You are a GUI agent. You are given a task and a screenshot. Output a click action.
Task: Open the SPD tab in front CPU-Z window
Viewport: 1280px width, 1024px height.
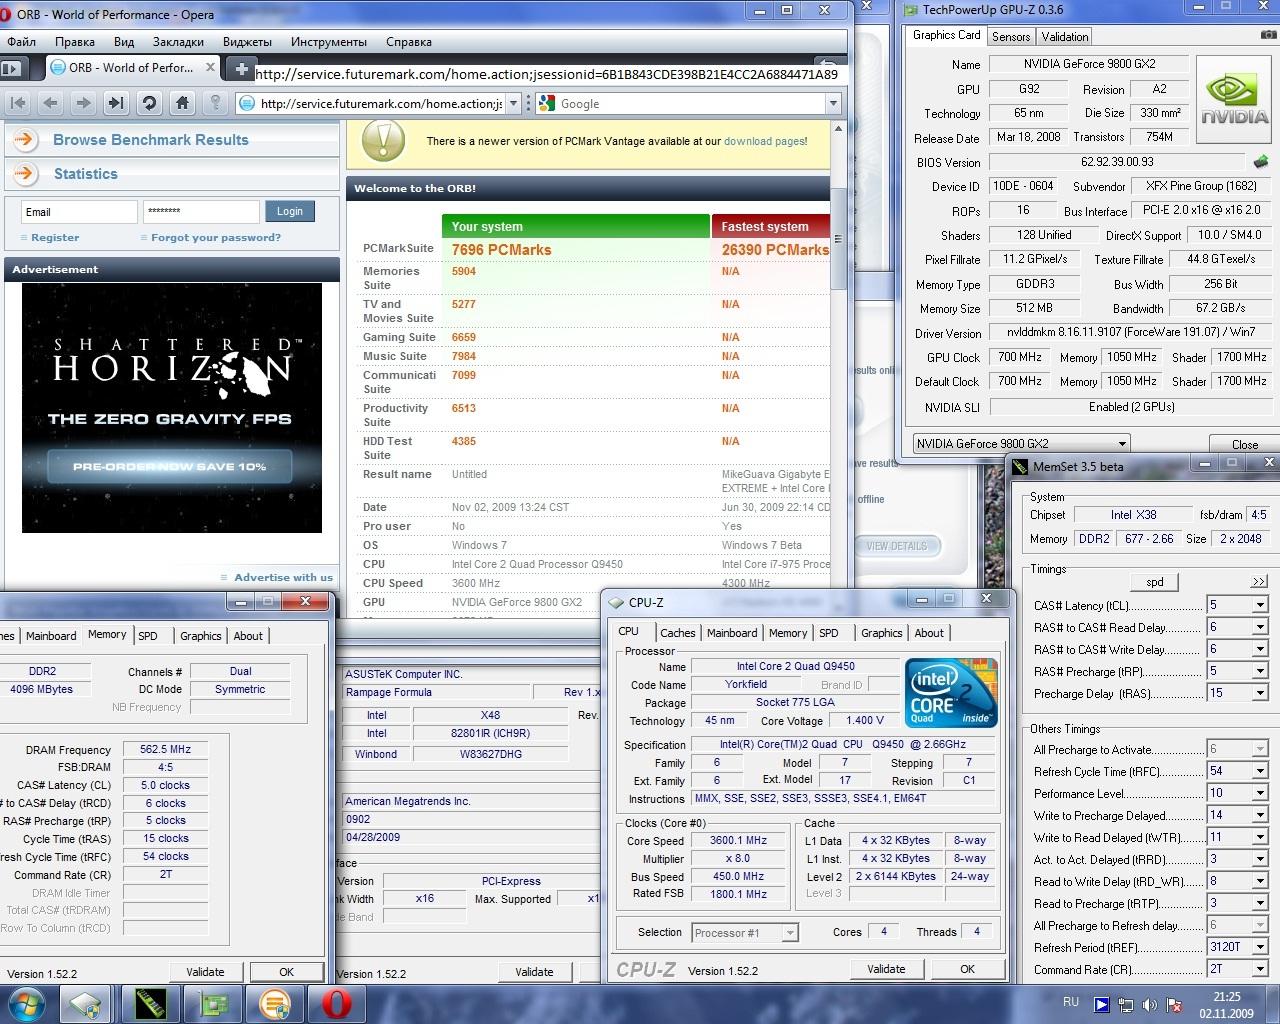point(829,633)
